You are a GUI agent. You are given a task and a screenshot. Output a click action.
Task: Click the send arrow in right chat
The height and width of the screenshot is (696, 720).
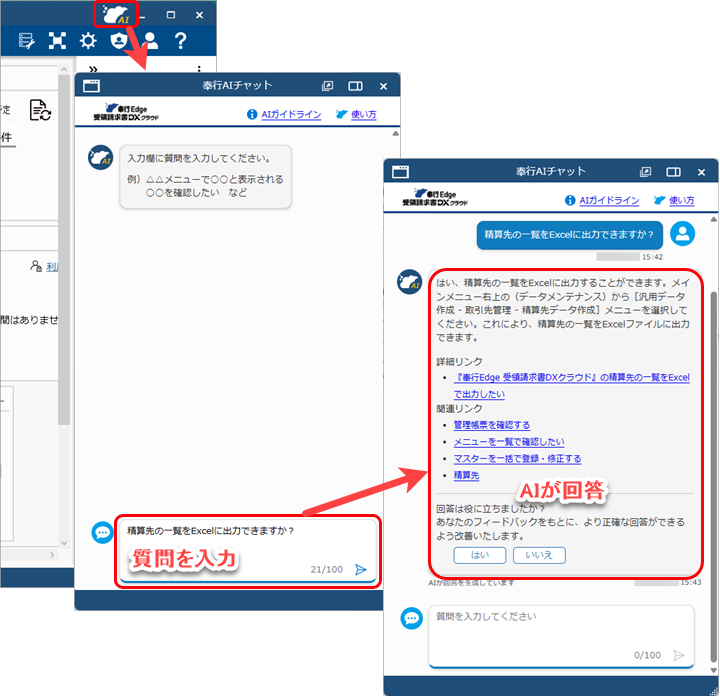click(x=679, y=655)
